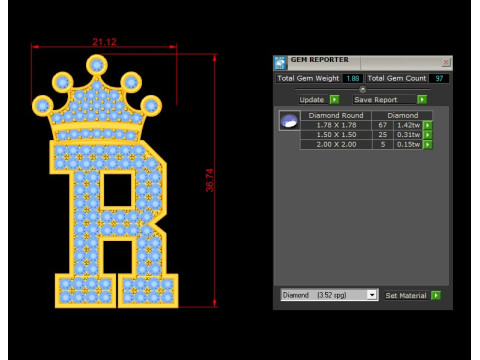Screen dimensions: 480x360
Task: Click the top center crown gem
Action: click(97, 65)
